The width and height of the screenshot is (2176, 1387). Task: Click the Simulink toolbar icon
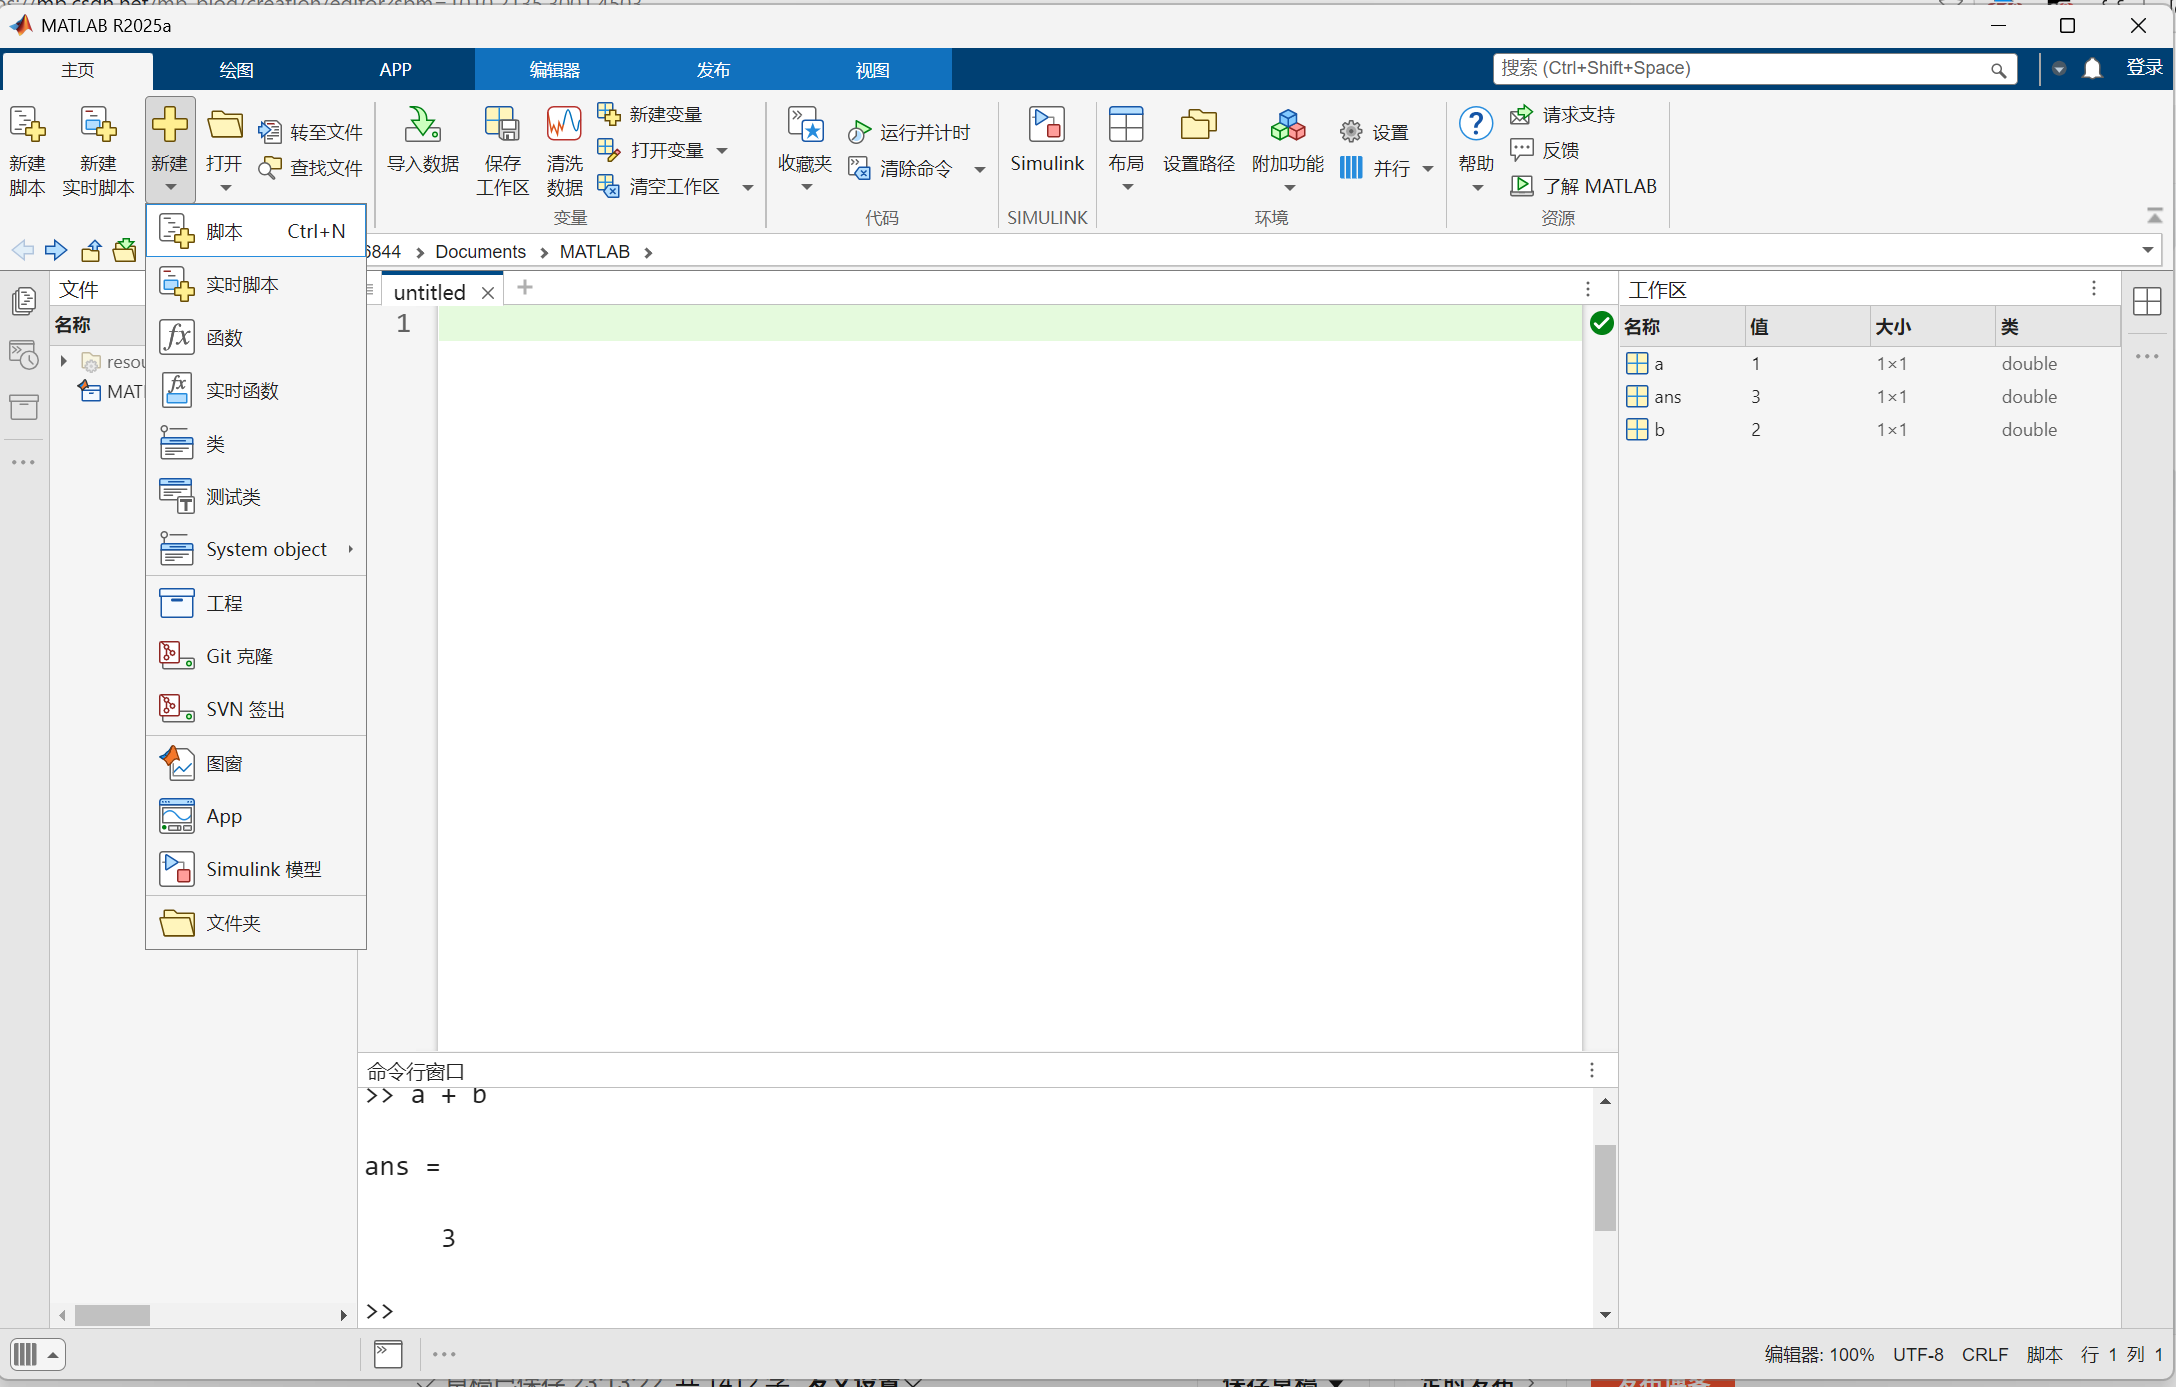pyautogui.click(x=1046, y=127)
